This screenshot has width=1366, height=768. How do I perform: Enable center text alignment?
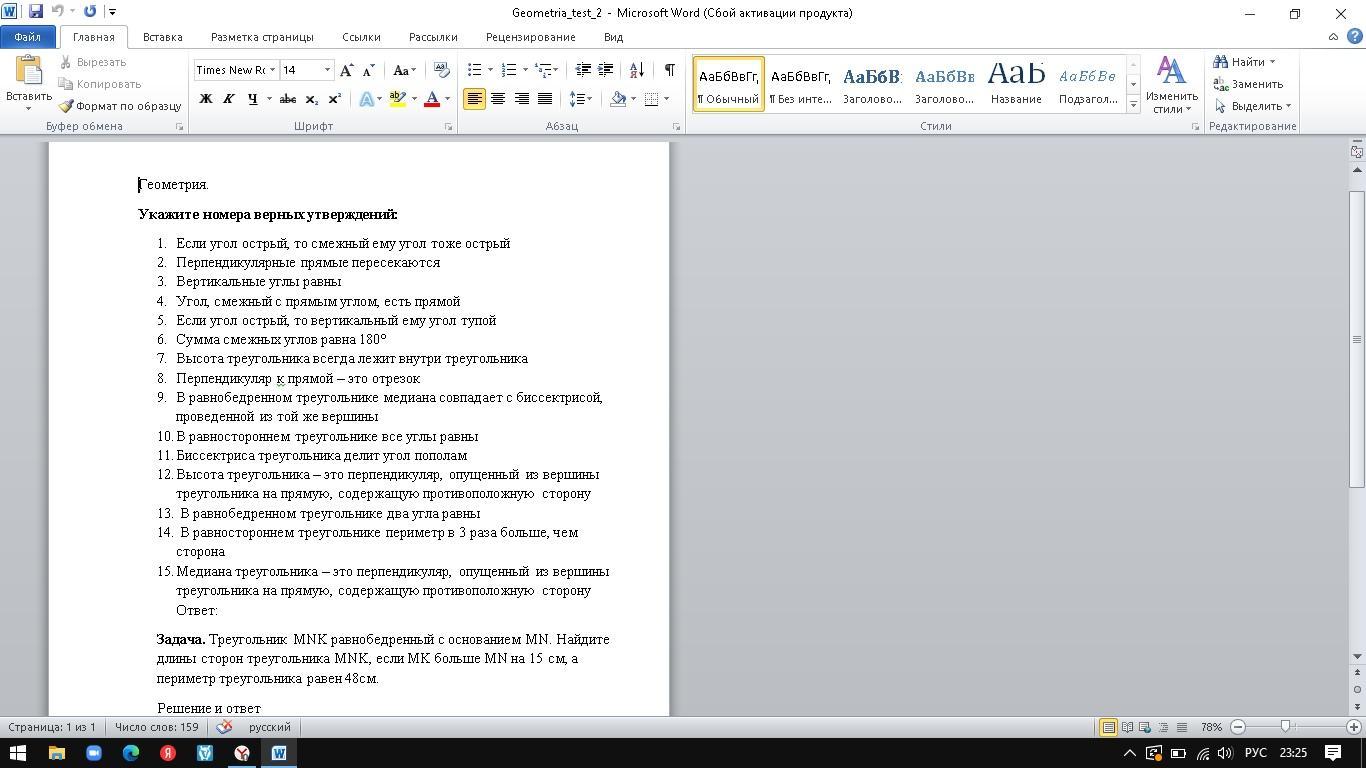pos(498,99)
